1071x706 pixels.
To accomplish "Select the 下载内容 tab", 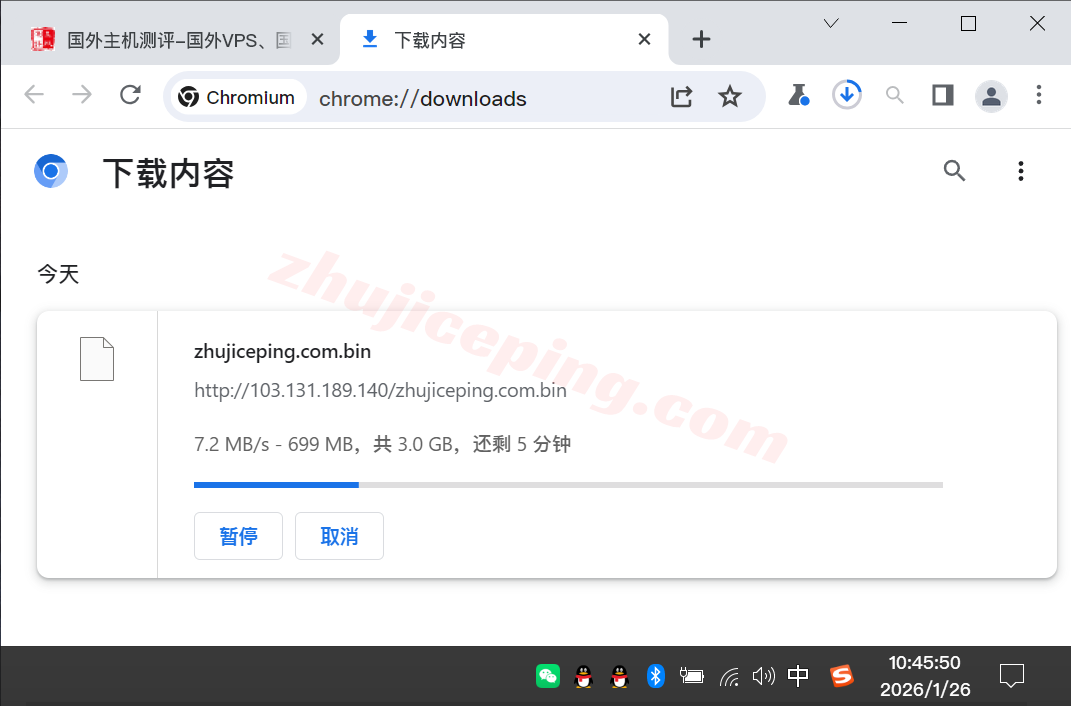I will [x=470, y=39].
